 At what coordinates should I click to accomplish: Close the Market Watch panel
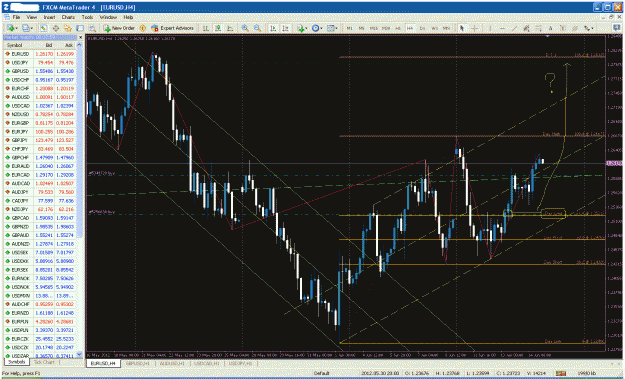pos(81,37)
